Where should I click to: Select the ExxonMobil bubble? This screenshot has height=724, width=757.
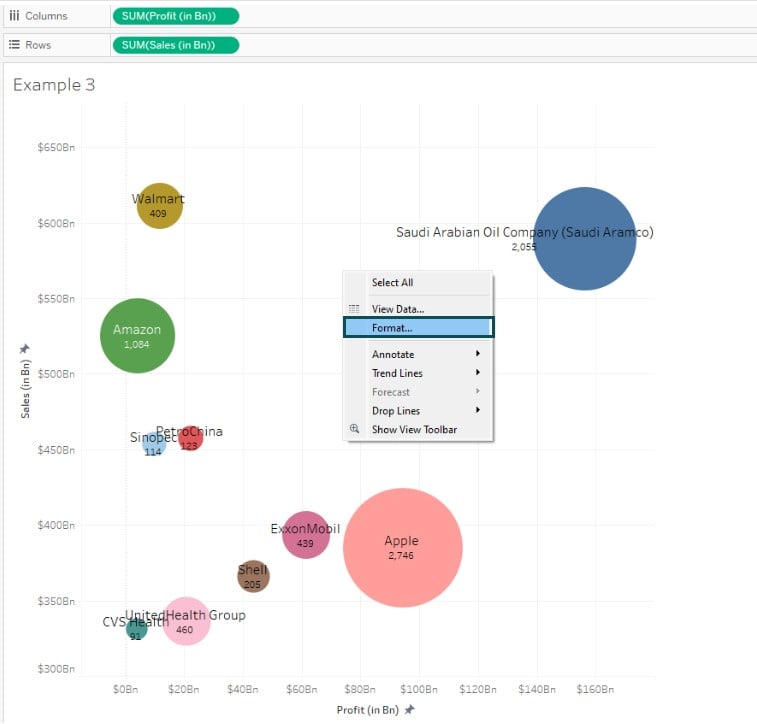click(x=306, y=535)
